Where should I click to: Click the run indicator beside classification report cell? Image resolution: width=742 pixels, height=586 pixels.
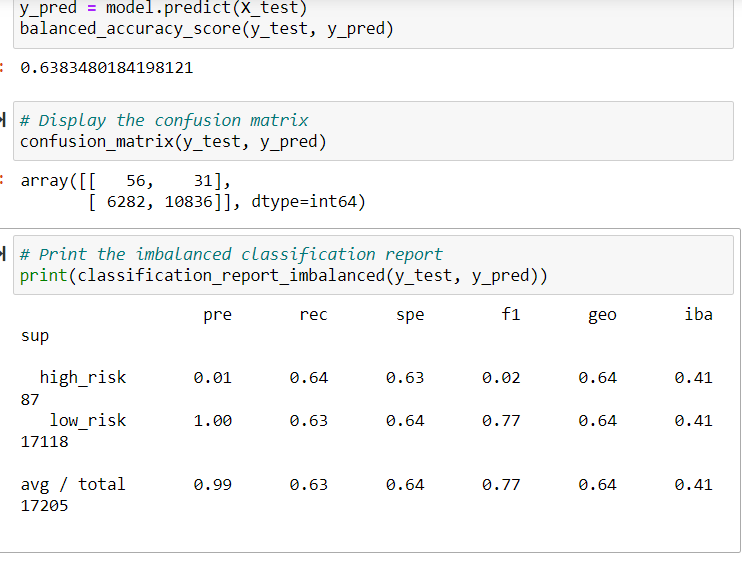[2, 254]
